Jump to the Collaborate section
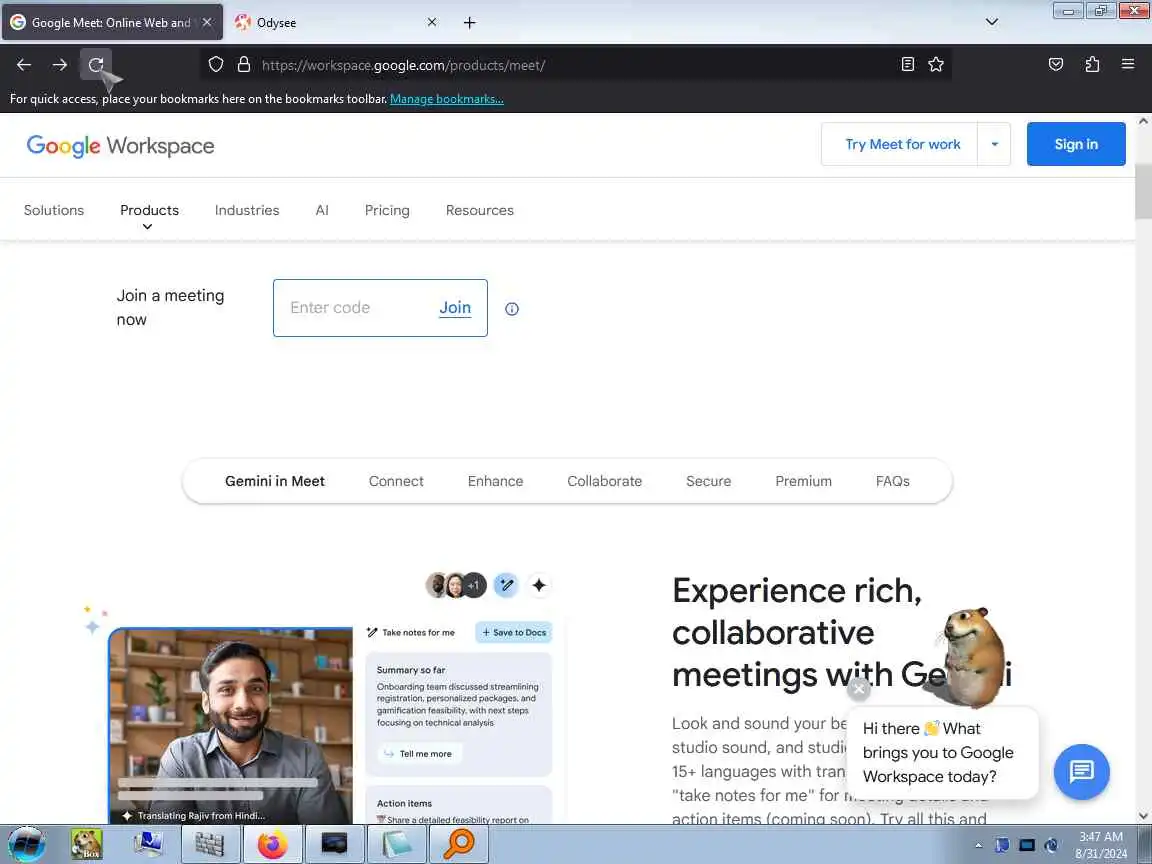Image resolution: width=1152 pixels, height=864 pixels. click(605, 481)
